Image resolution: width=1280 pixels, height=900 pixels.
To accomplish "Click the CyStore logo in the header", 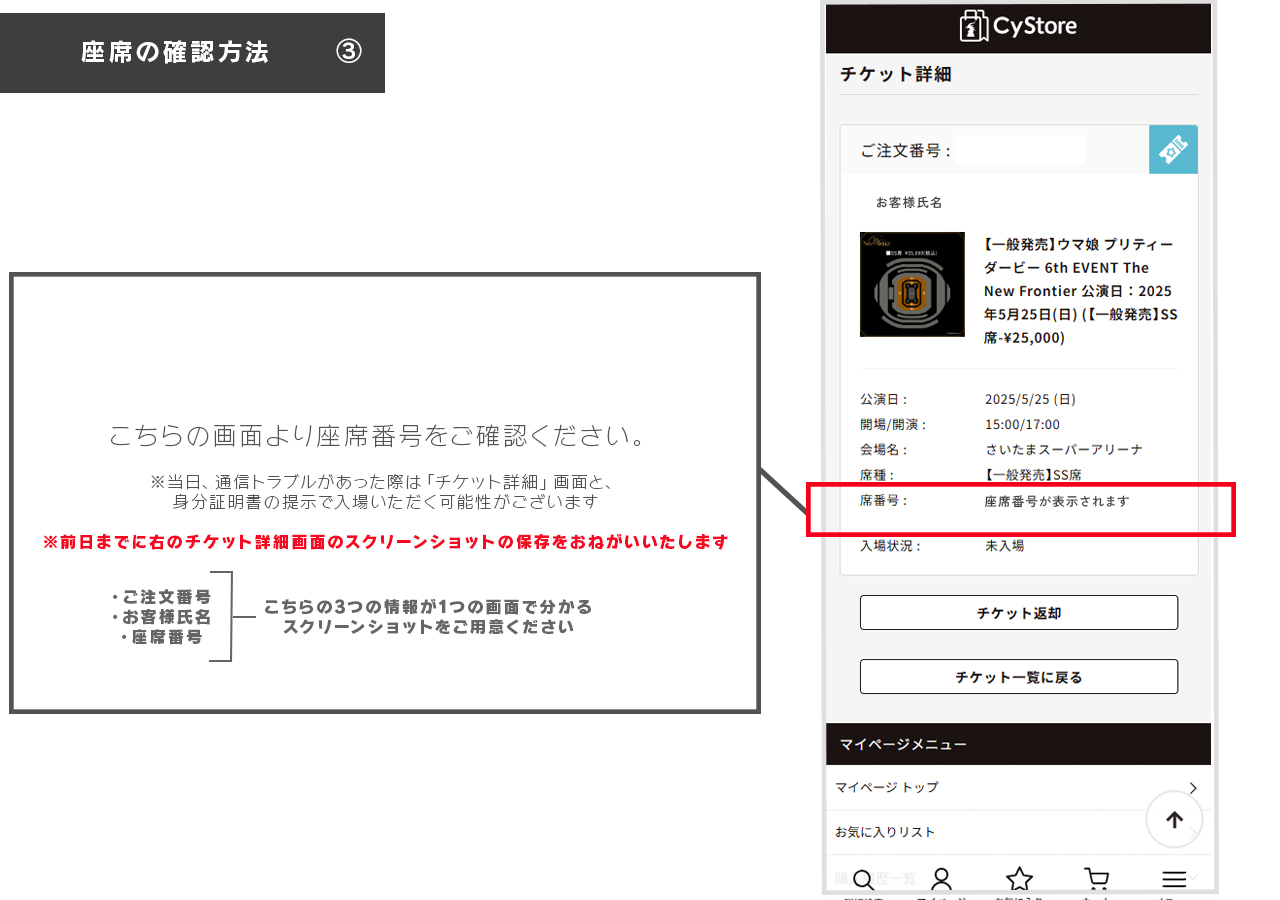I will (1018, 26).
